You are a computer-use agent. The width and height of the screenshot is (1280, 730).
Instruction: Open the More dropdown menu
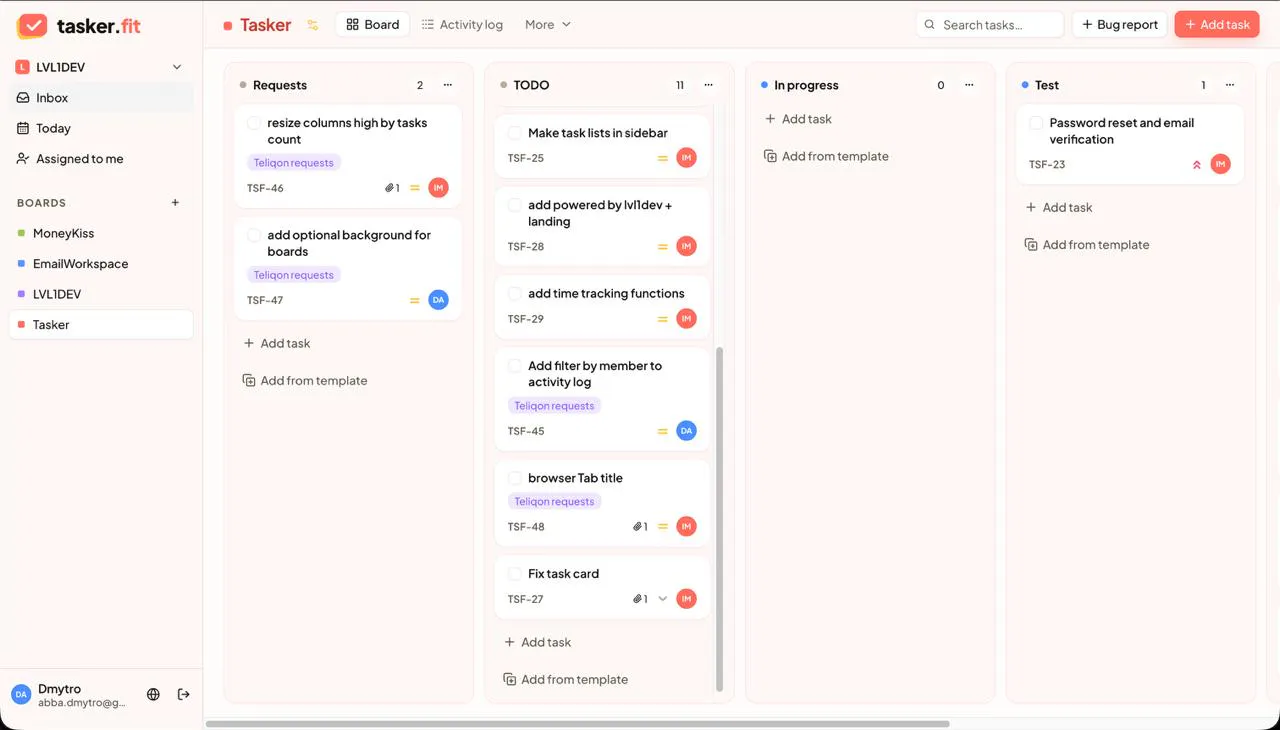tap(548, 25)
